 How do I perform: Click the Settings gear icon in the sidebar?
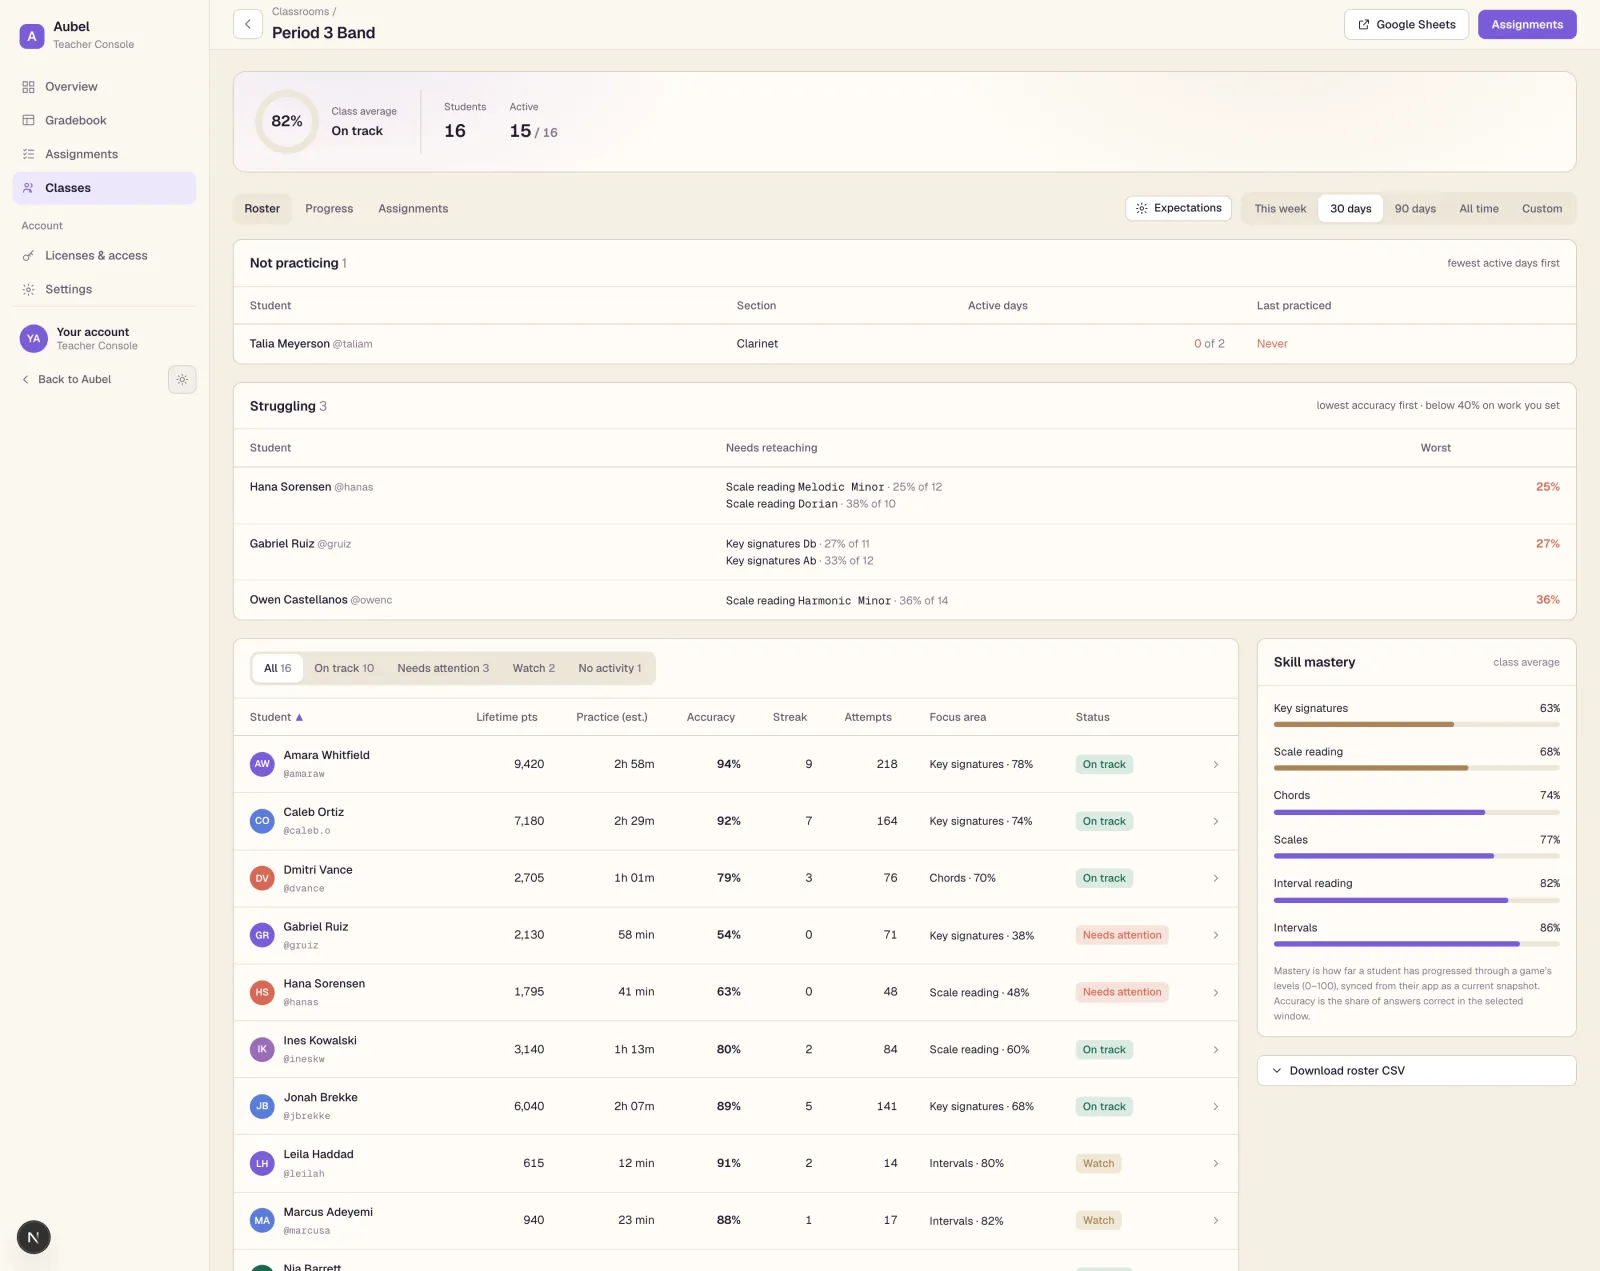click(28, 289)
